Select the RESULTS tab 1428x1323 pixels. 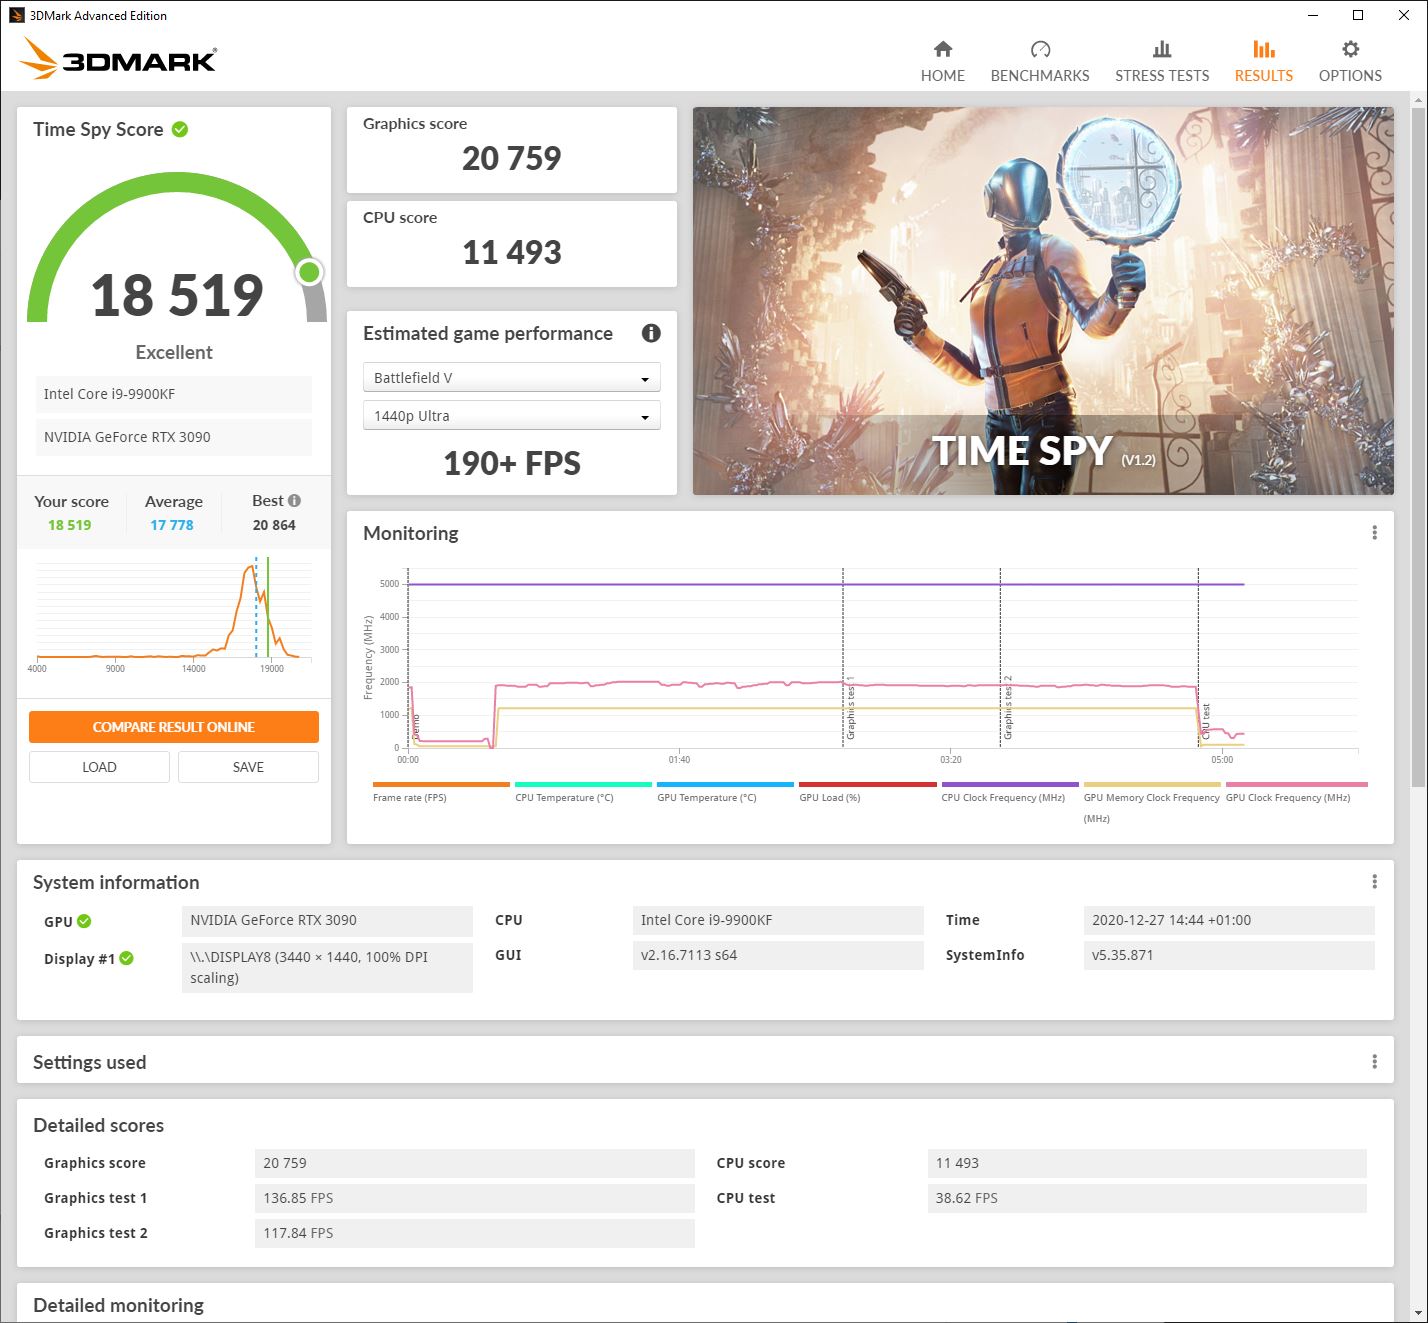(x=1263, y=62)
